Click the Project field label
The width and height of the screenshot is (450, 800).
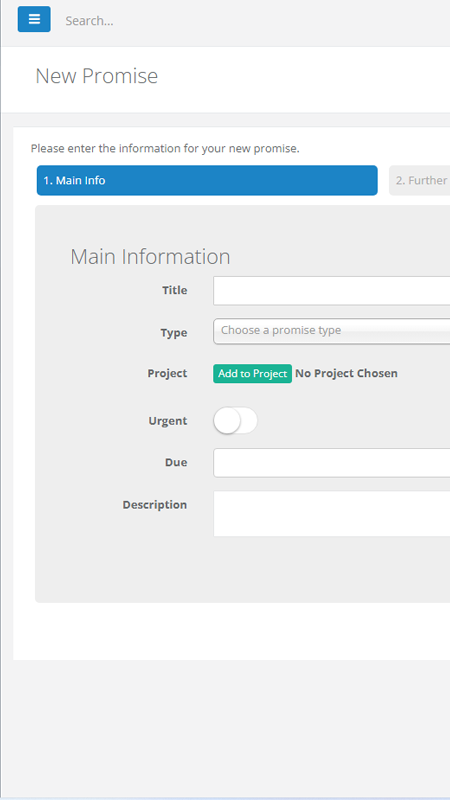coord(167,373)
